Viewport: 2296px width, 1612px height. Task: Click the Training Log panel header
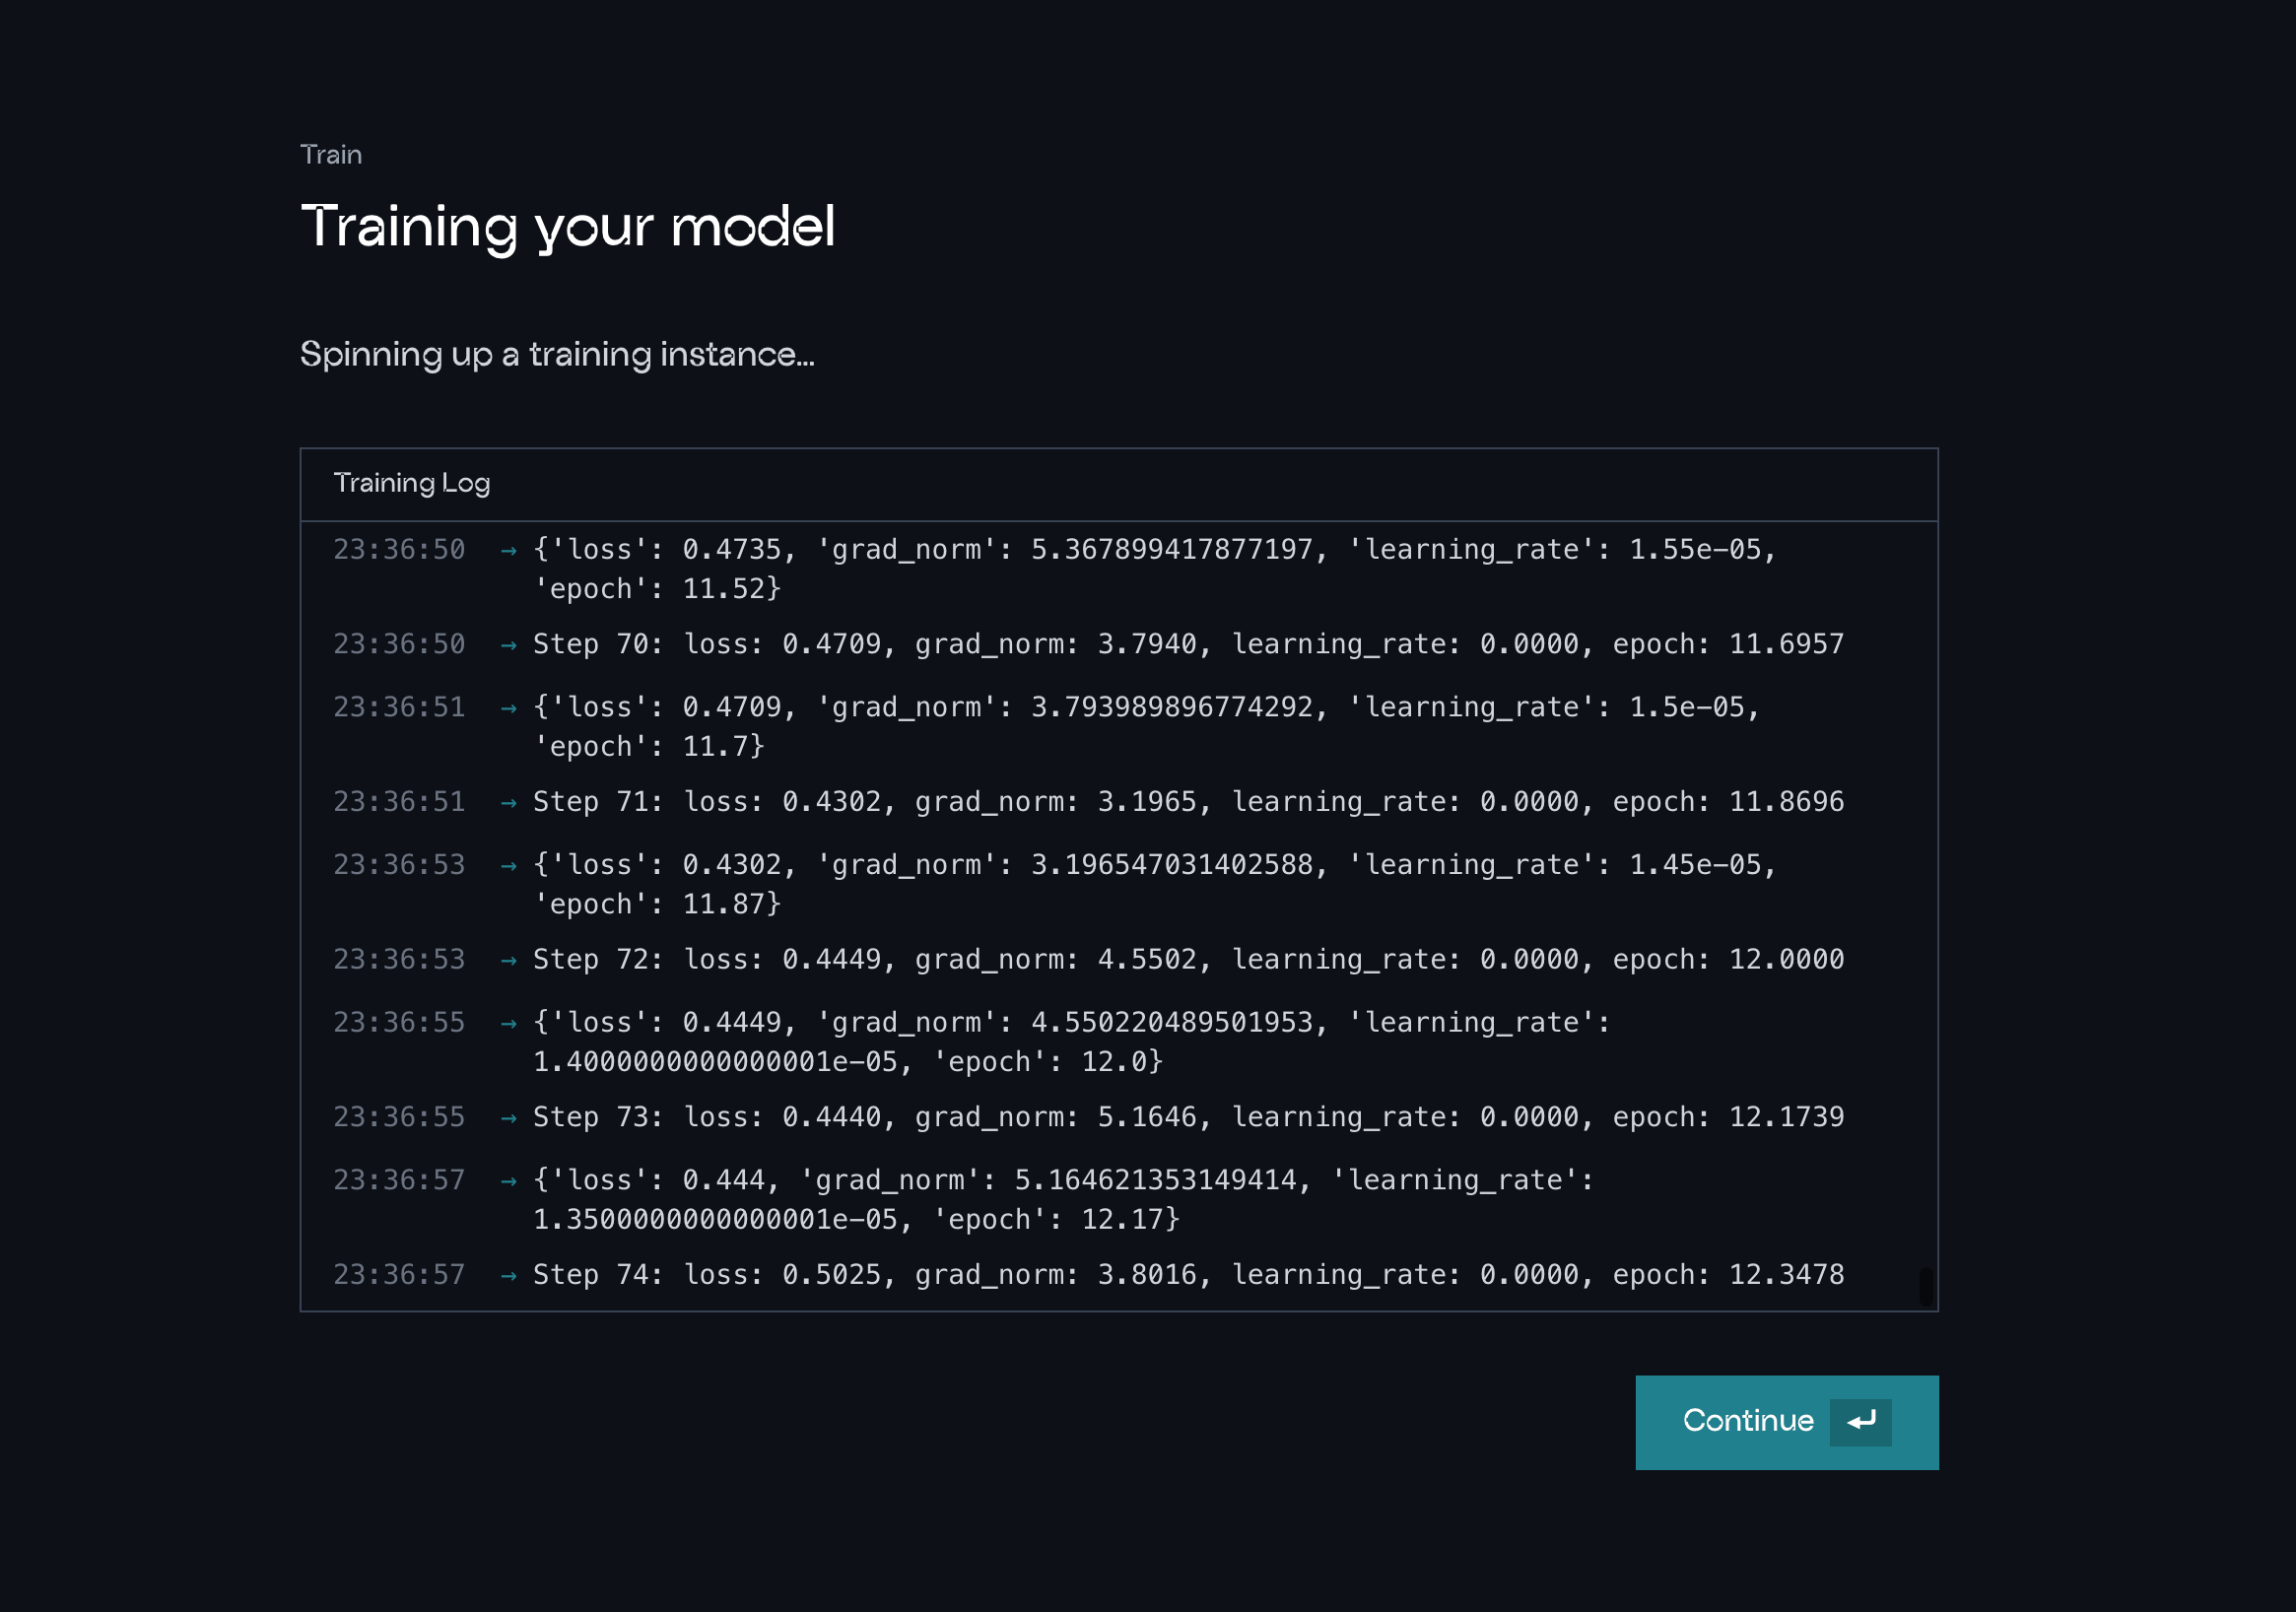tap(411, 483)
